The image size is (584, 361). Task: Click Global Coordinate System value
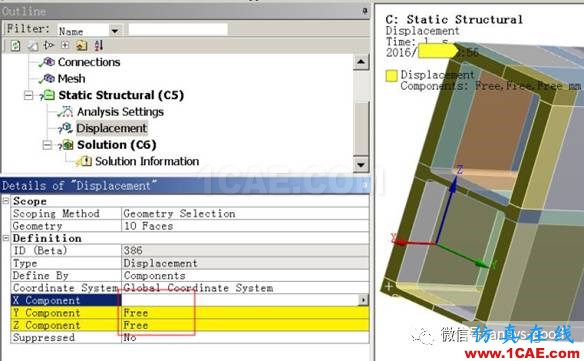tap(198, 288)
